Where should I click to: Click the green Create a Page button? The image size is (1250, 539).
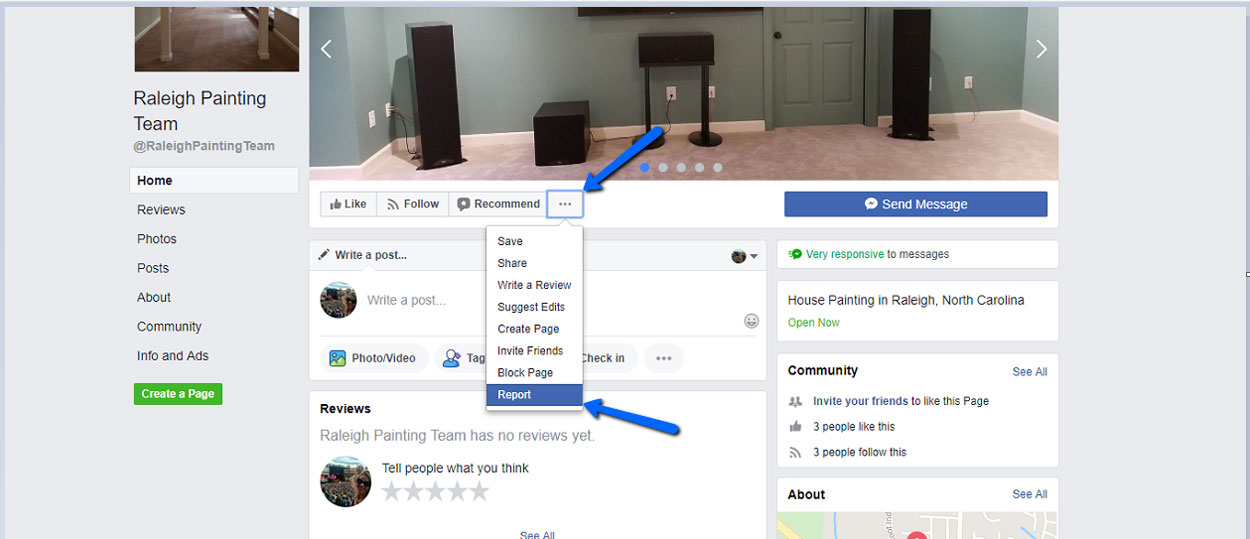[x=178, y=394]
